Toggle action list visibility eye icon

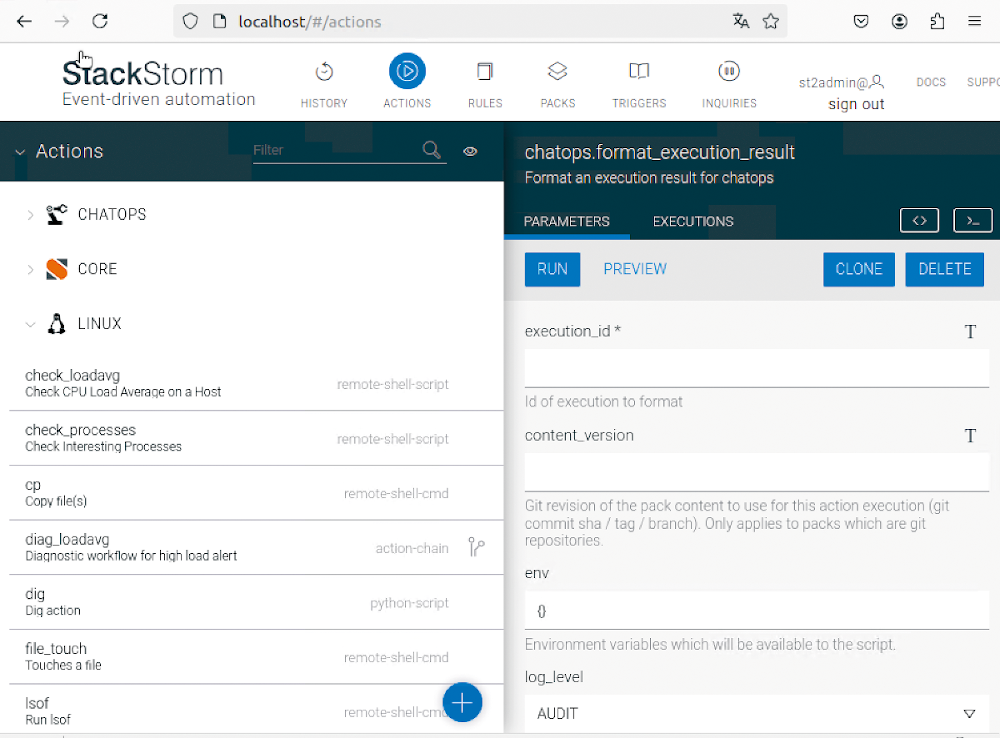(x=470, y=151)
